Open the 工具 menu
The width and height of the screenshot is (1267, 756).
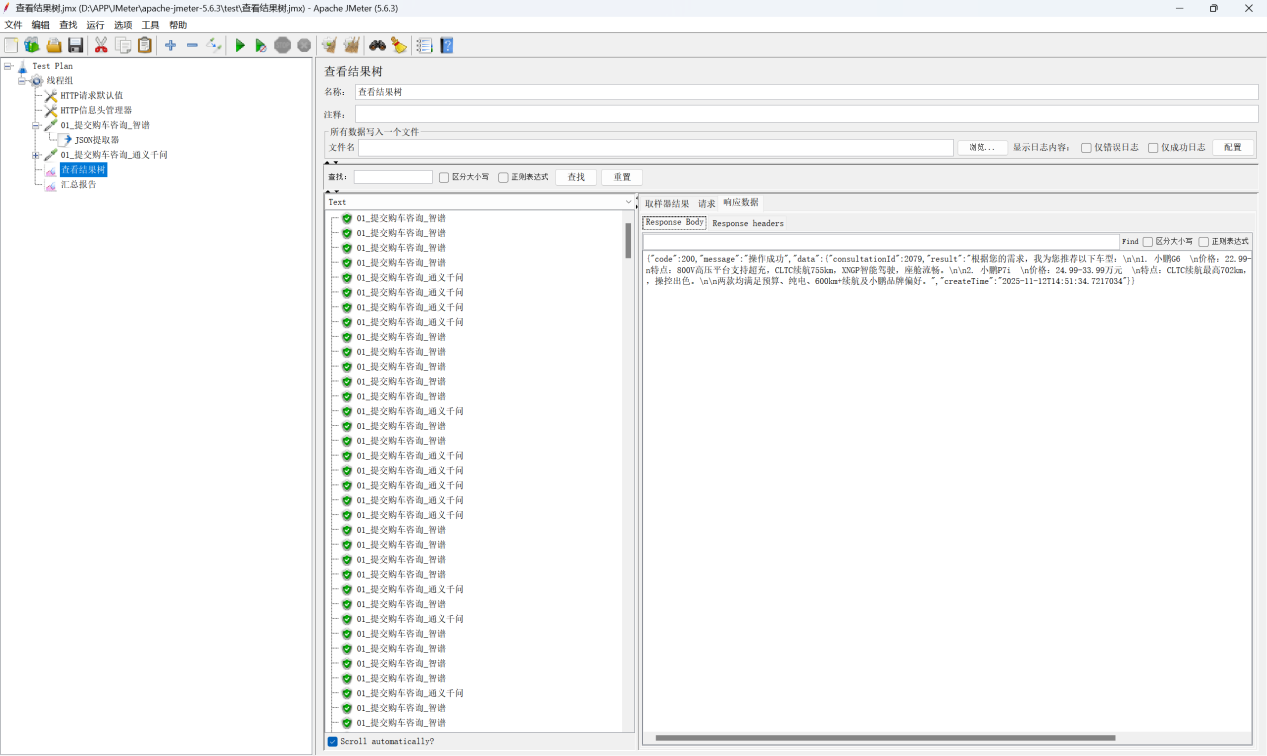tap(150, 25)
